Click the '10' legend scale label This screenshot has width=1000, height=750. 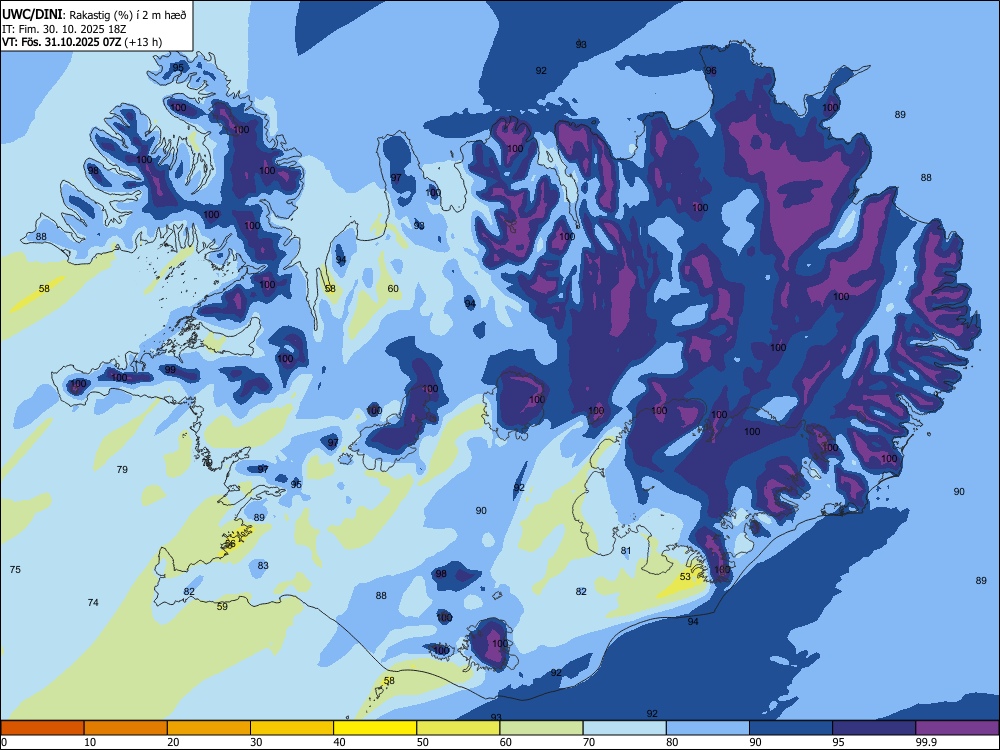[x=90, y=742]
